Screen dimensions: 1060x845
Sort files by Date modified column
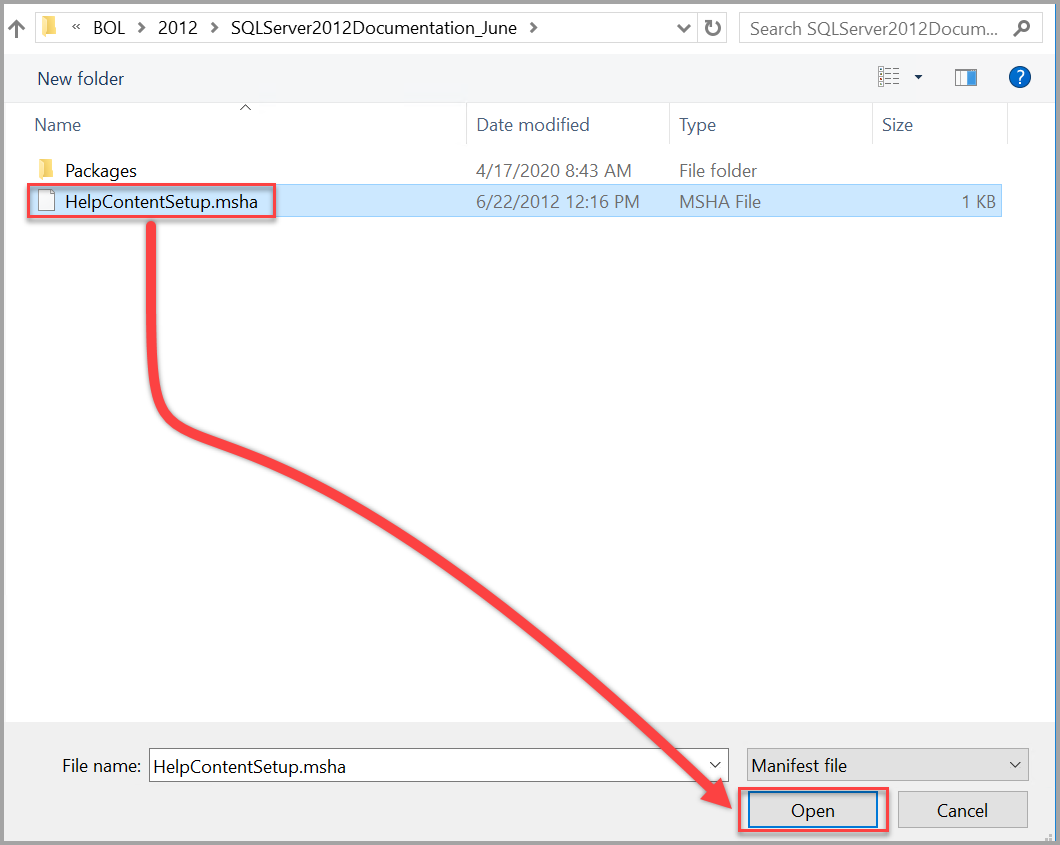pos(531,124)
